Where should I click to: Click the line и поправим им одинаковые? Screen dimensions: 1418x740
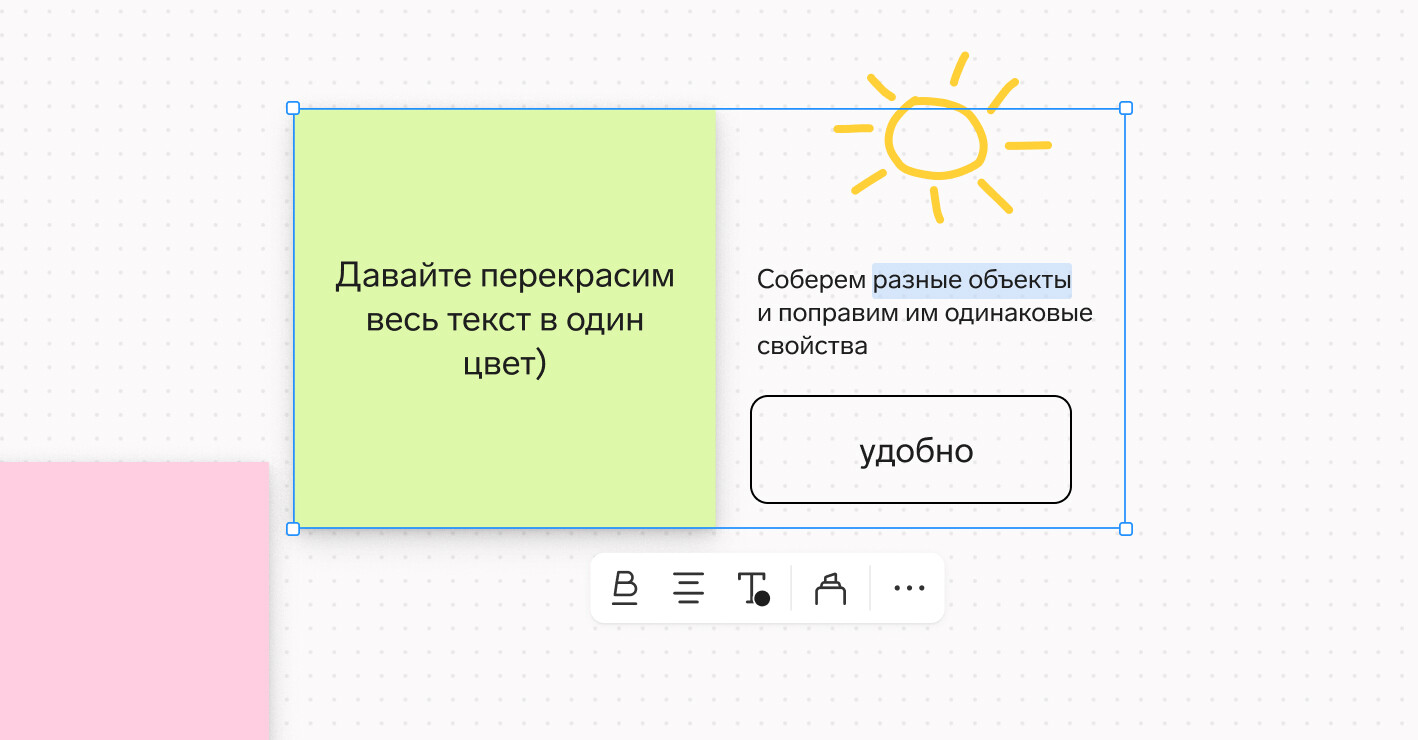pos(924,313)
